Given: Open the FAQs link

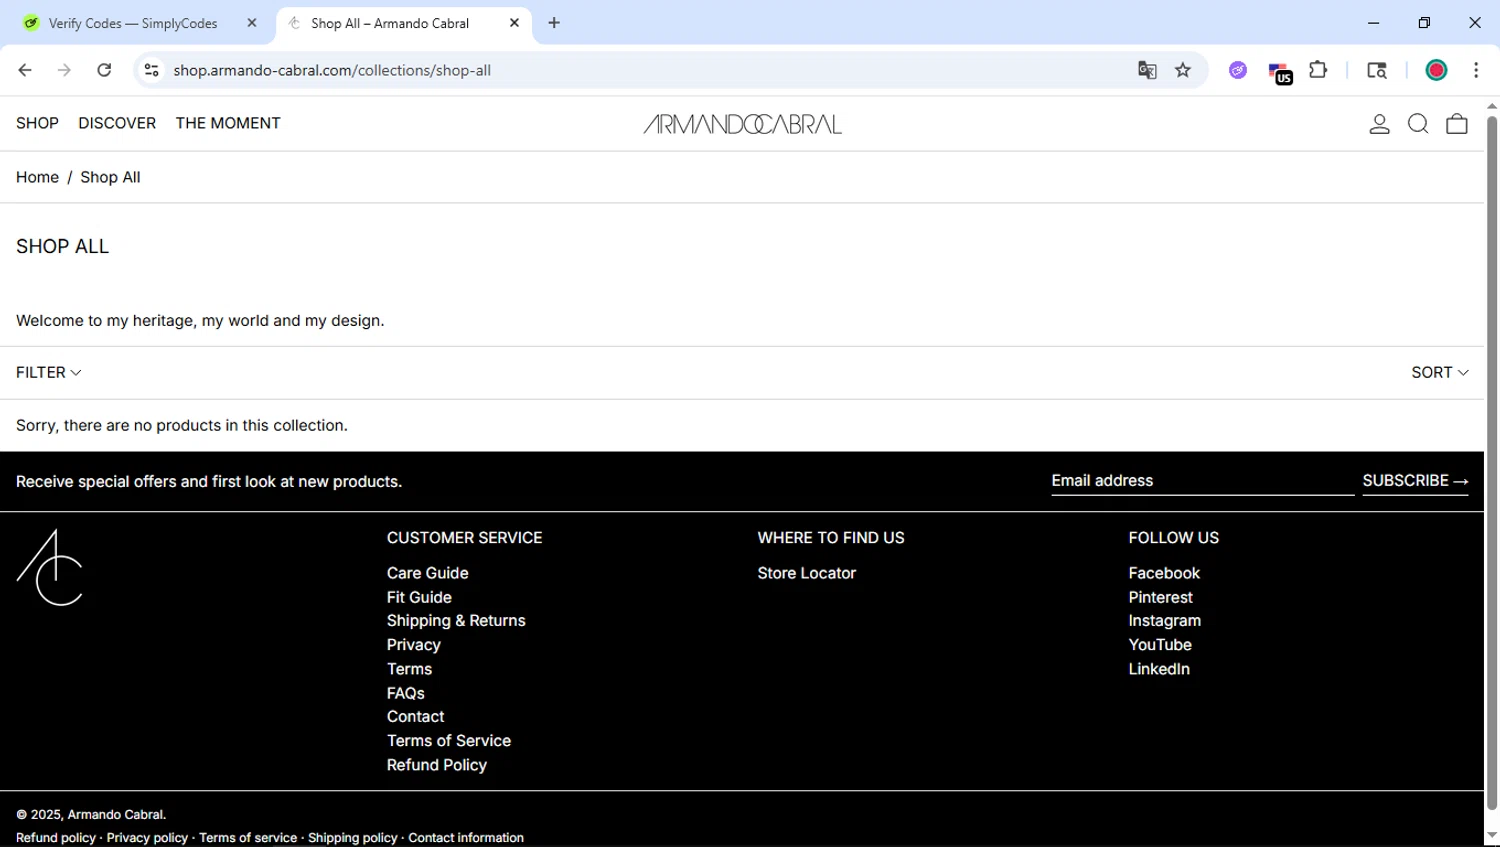Looking at the screenshot, I should (405, 693).
